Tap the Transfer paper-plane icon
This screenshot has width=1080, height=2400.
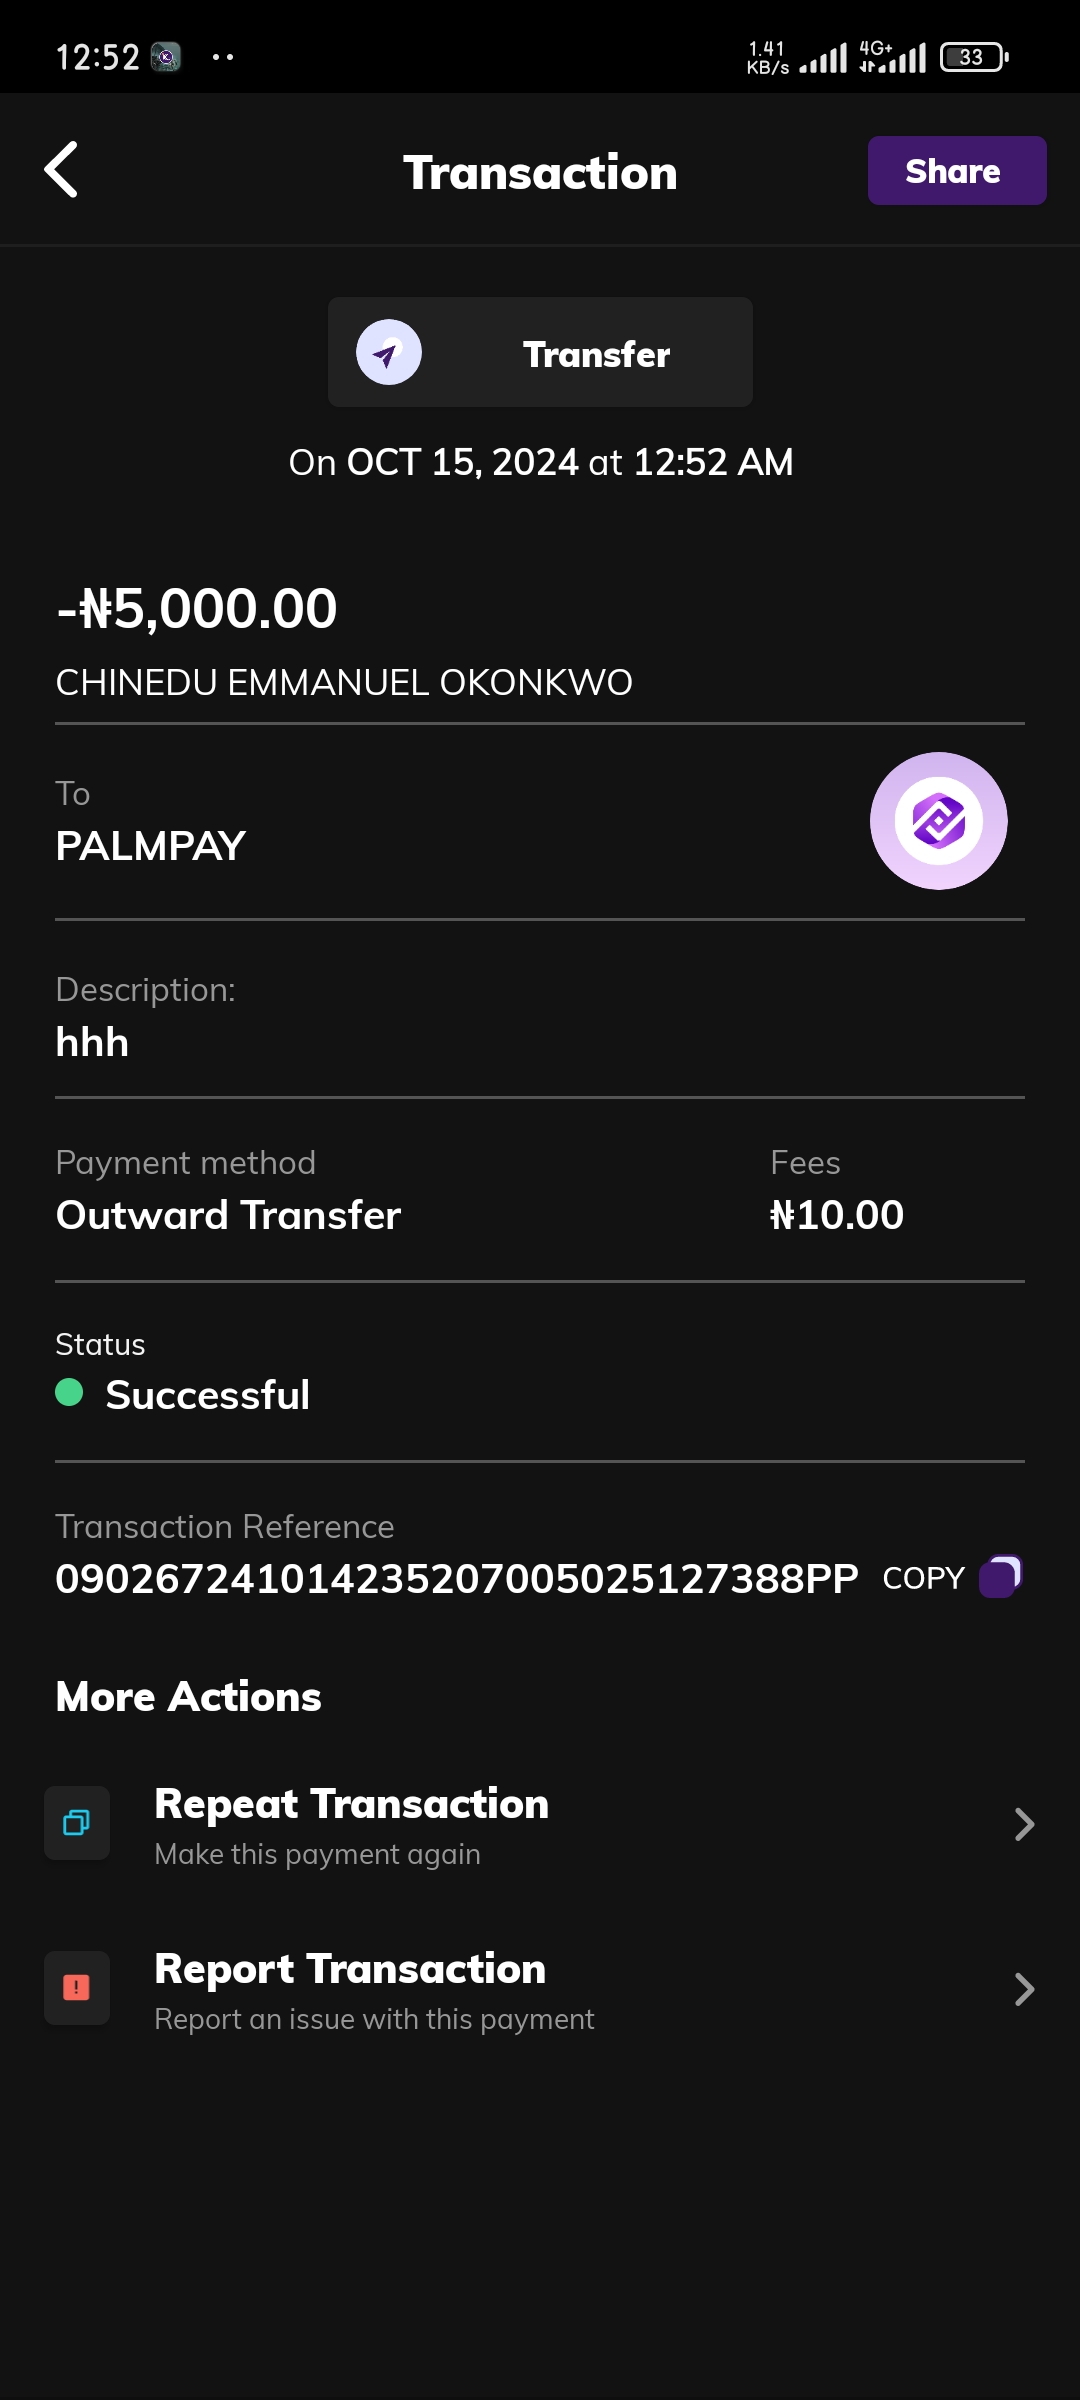pyautogui.click(x=389, y=352)
